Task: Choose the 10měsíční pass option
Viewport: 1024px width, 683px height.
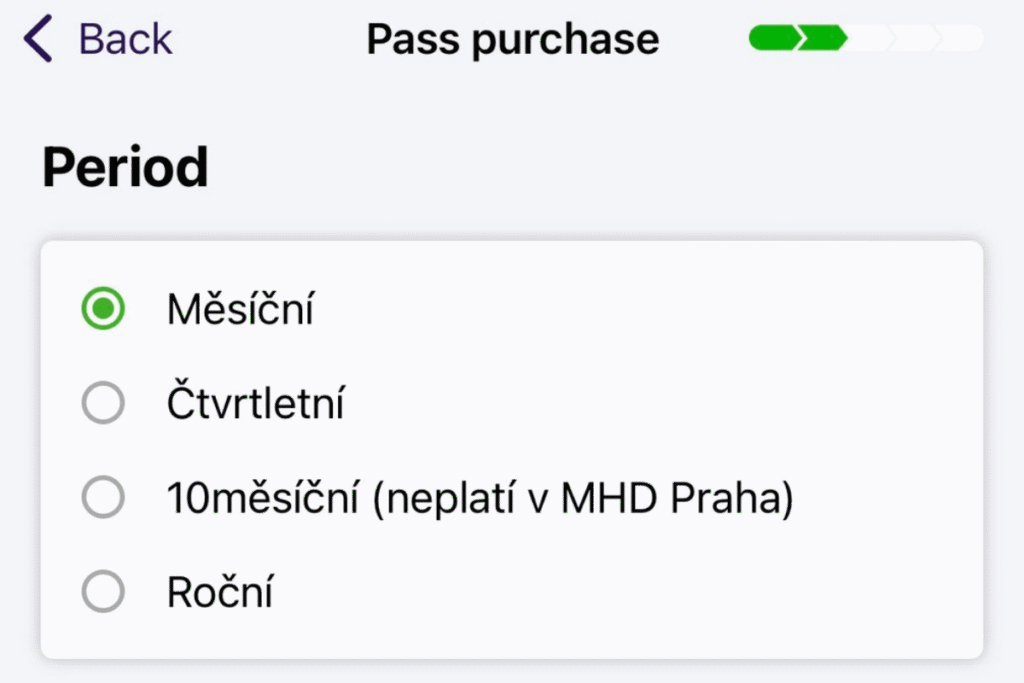Action: point(101,497)
